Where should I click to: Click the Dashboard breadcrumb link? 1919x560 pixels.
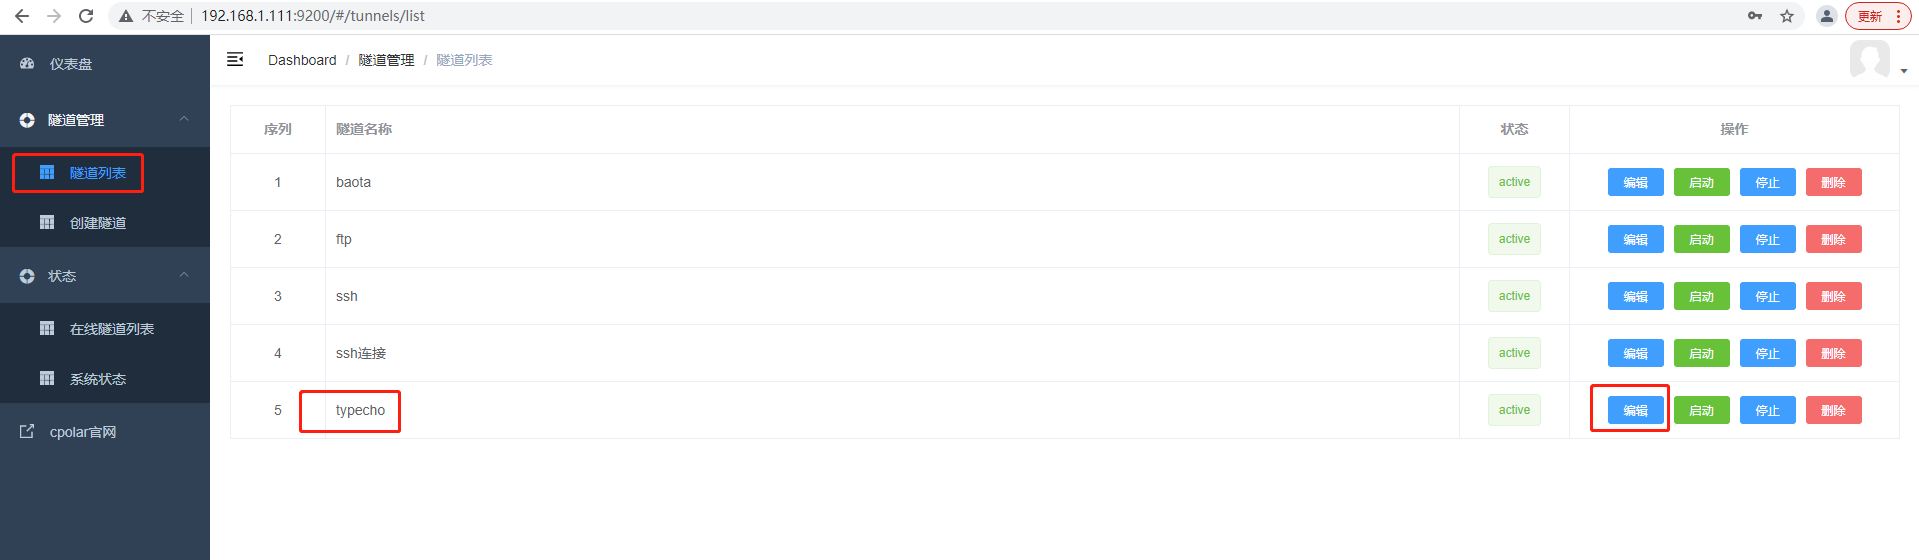click(x=302, y=60)
